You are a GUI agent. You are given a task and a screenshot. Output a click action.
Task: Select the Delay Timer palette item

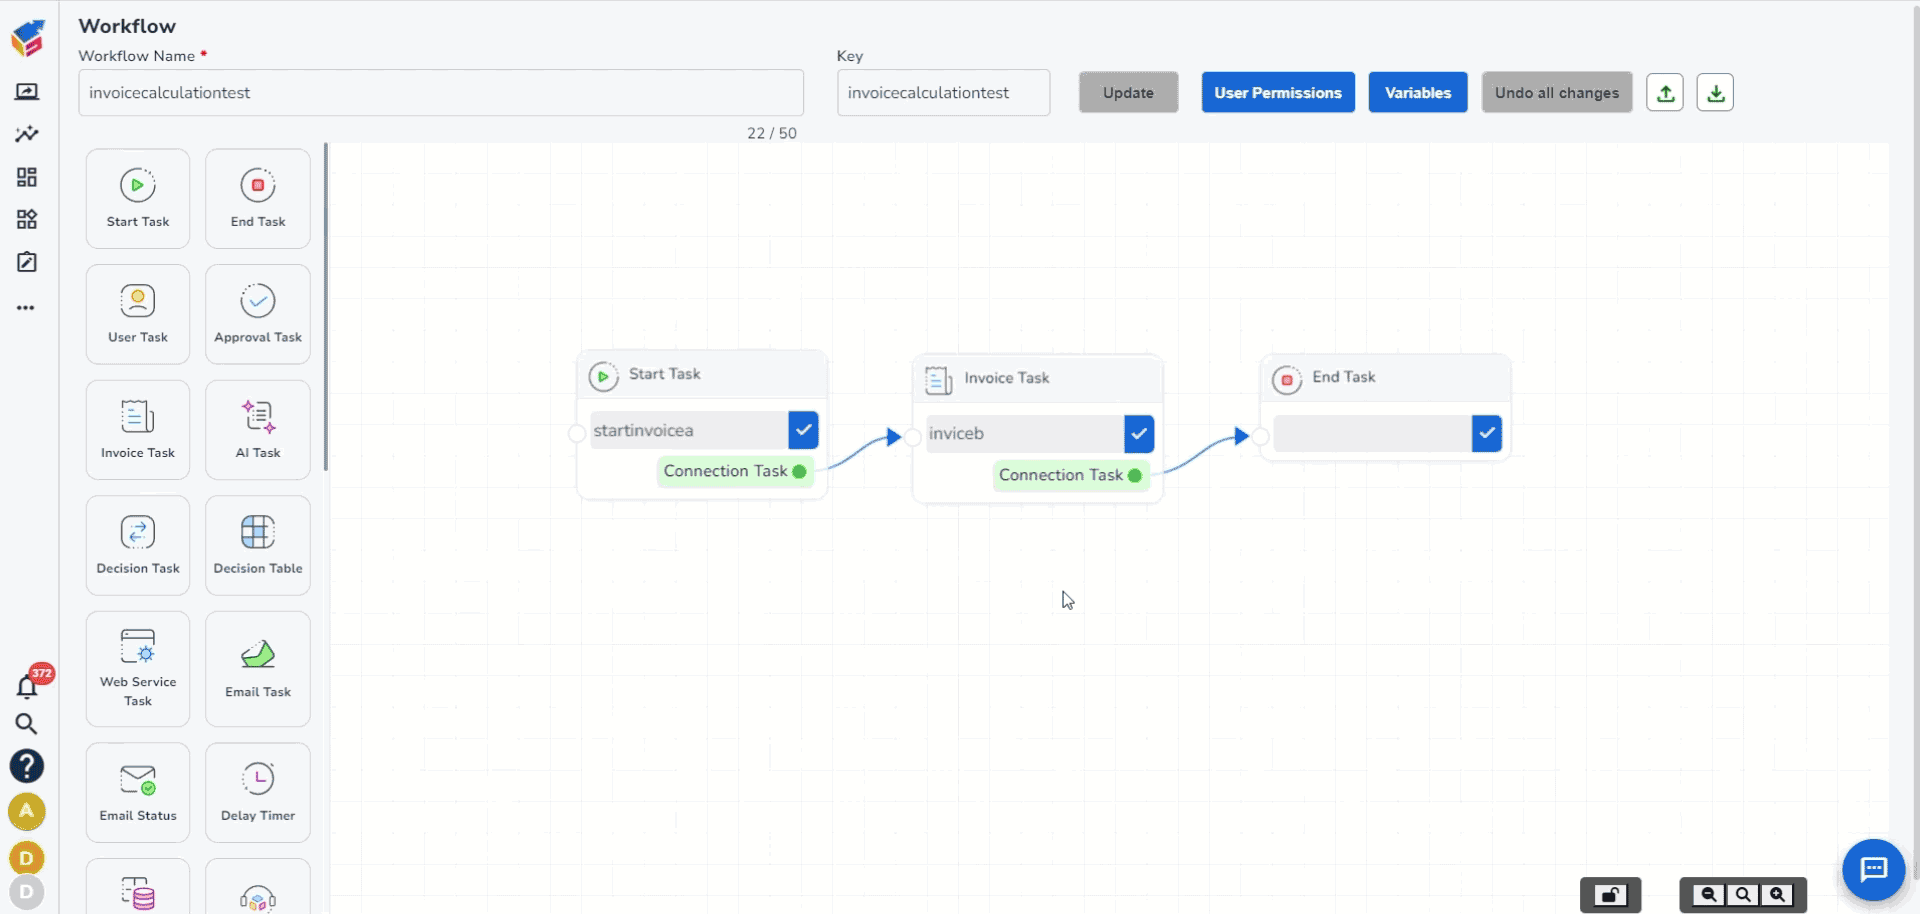tap(258, 792)
